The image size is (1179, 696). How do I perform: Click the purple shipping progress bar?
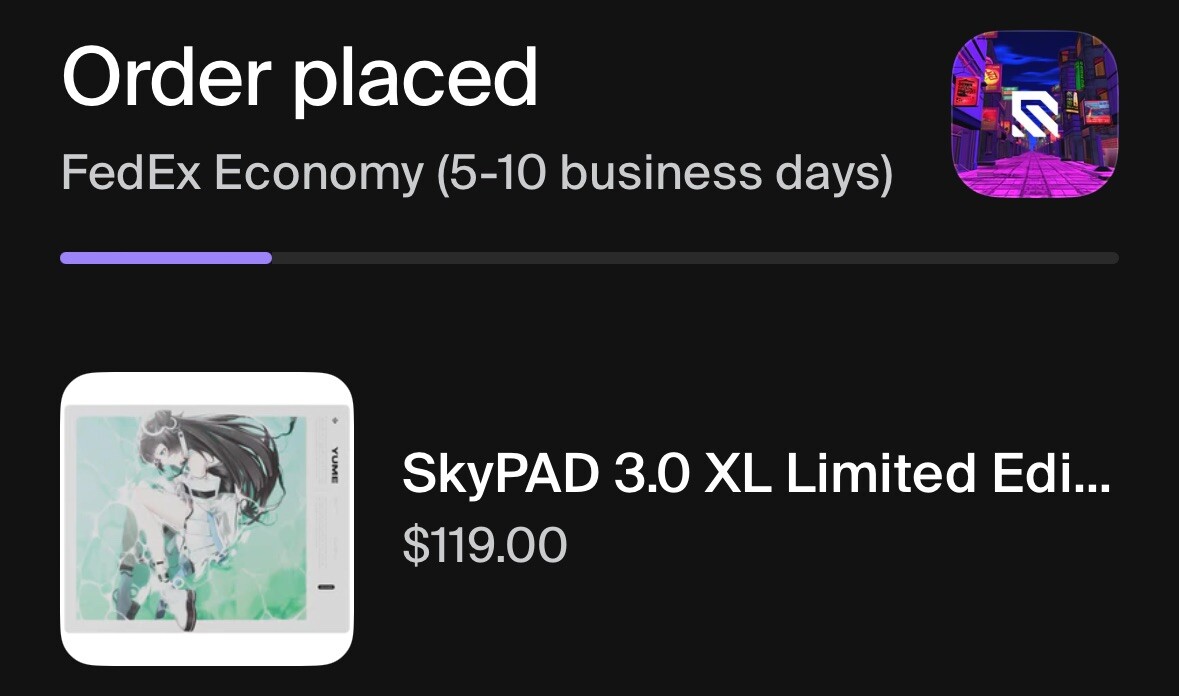click(x=165, y=259)
